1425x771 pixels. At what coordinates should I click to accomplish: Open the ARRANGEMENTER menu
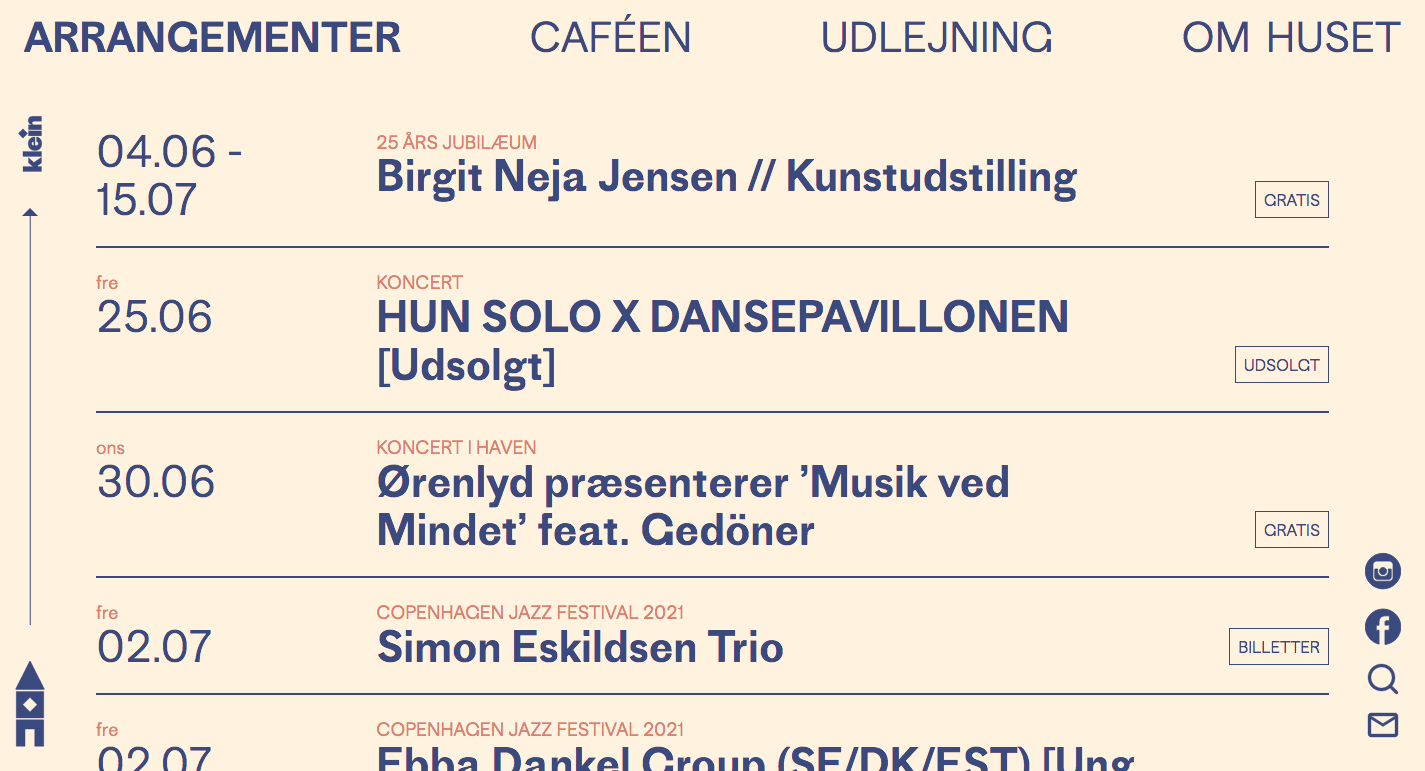point(212,38)
